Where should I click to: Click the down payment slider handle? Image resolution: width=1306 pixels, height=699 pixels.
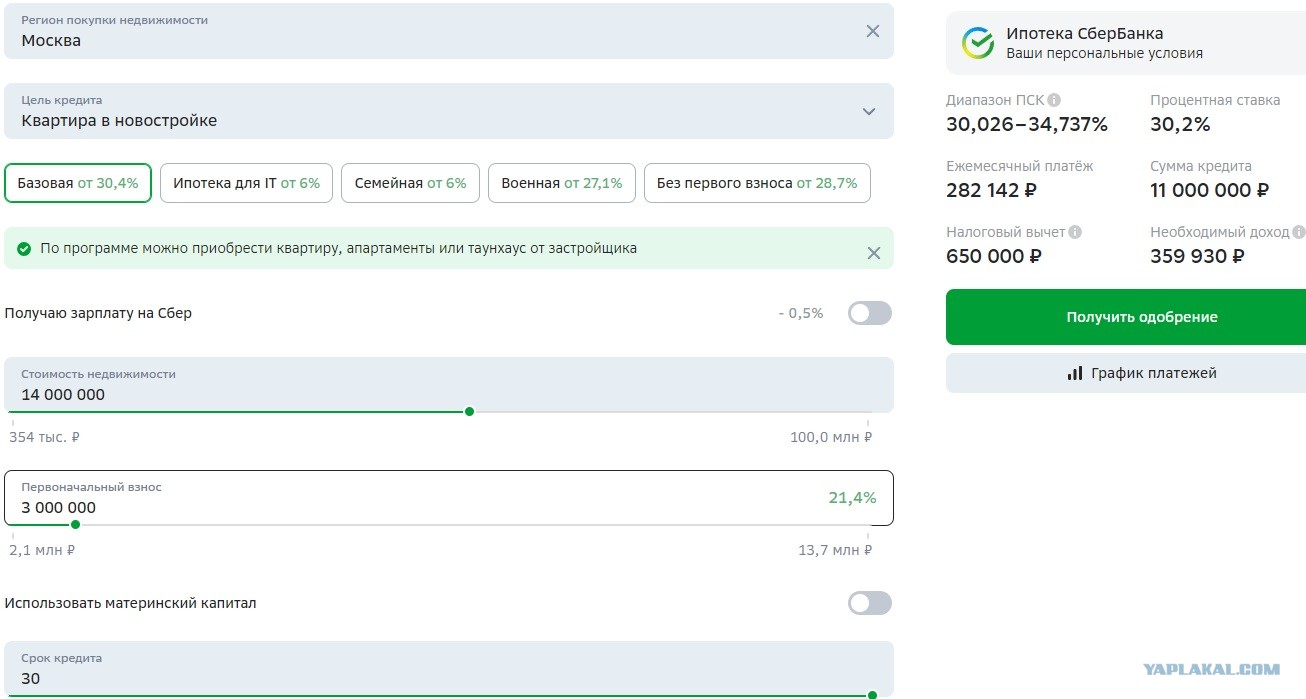pyautogui.click(x=75, y=524)
